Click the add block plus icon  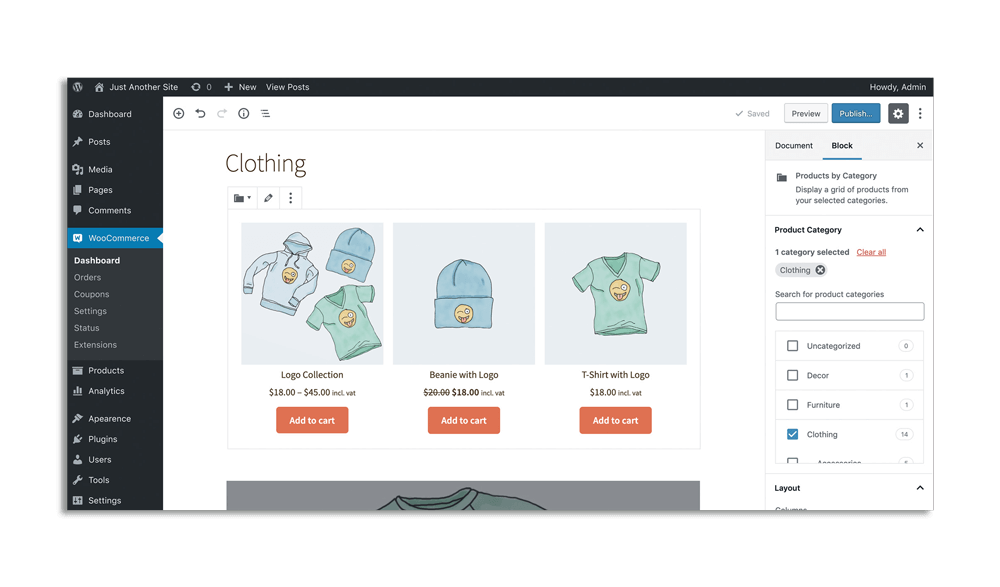point(179,114)
